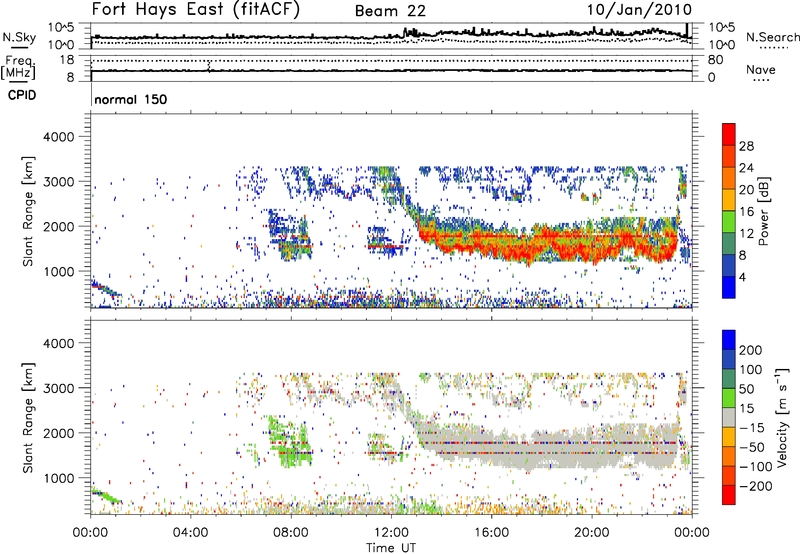Select the bright green 15–50 velocity colorbar segment

[x=729, y=398]
